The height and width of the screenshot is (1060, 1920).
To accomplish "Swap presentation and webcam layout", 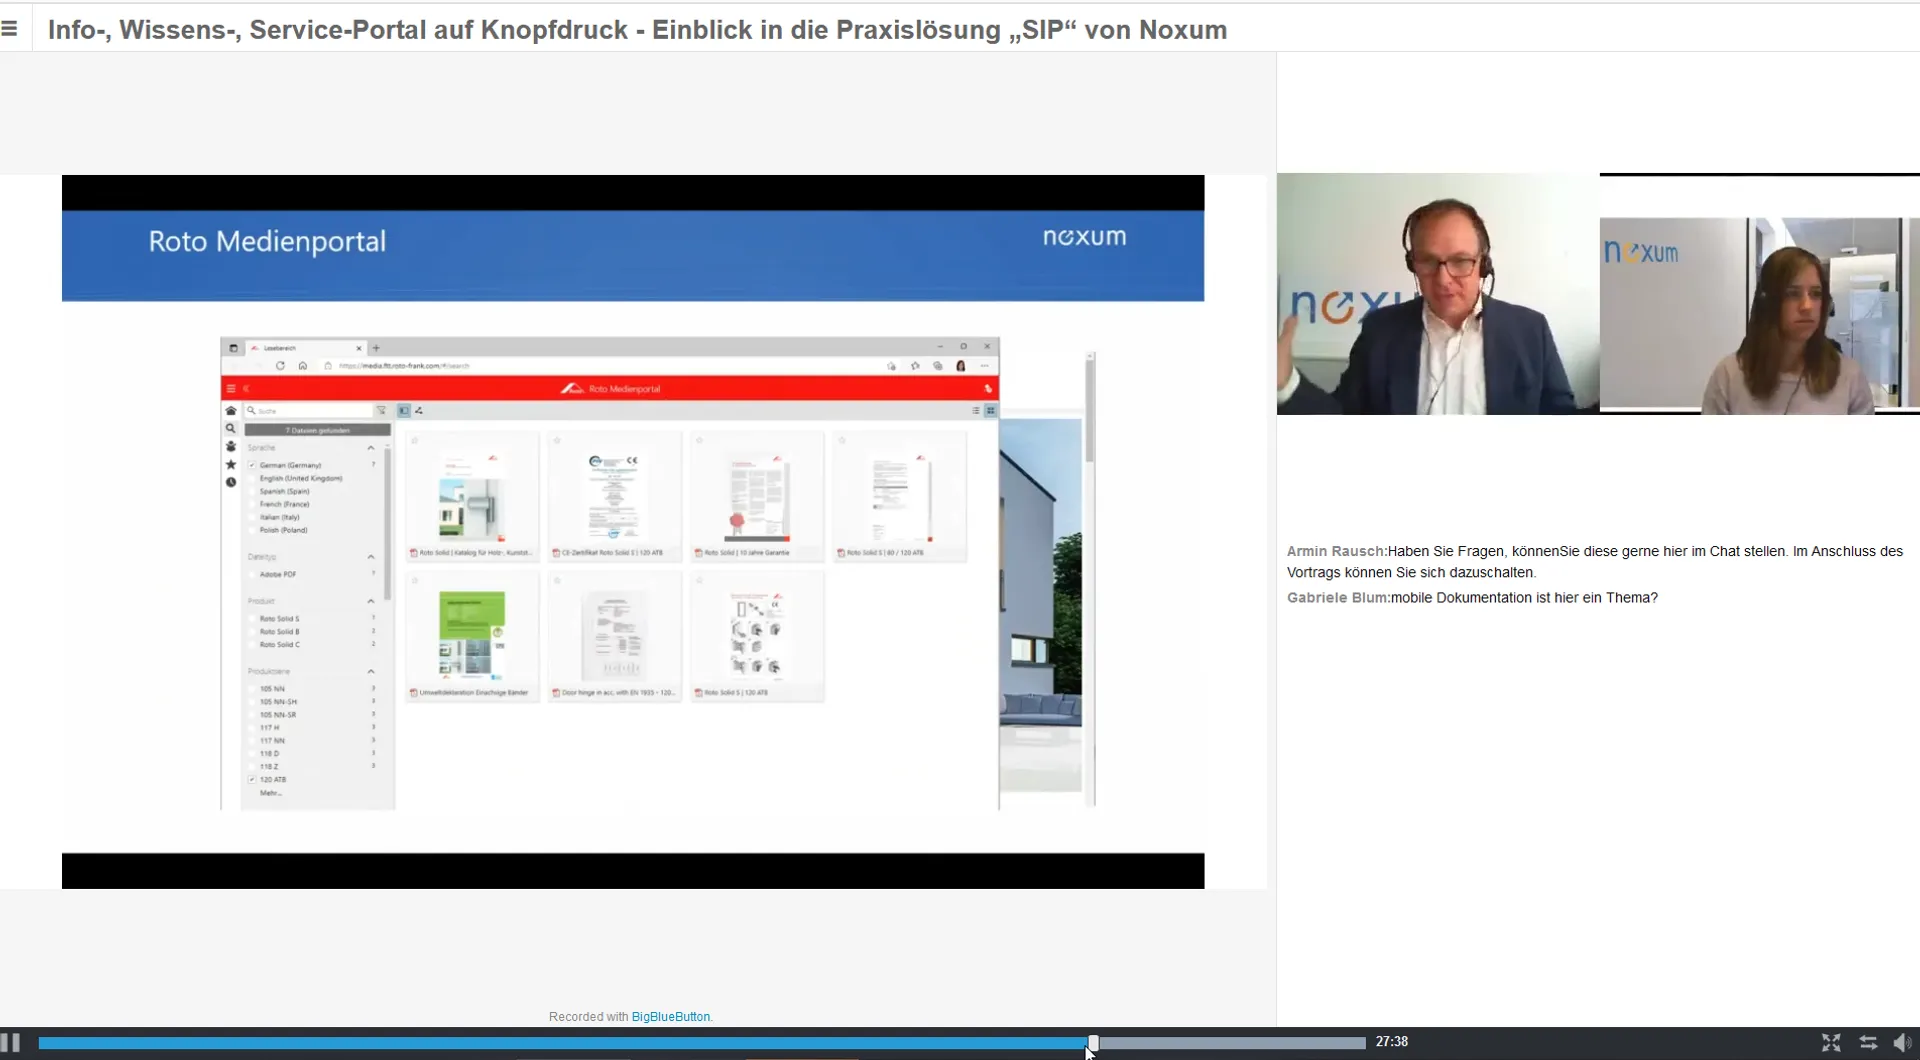I will point(1868,1043).
